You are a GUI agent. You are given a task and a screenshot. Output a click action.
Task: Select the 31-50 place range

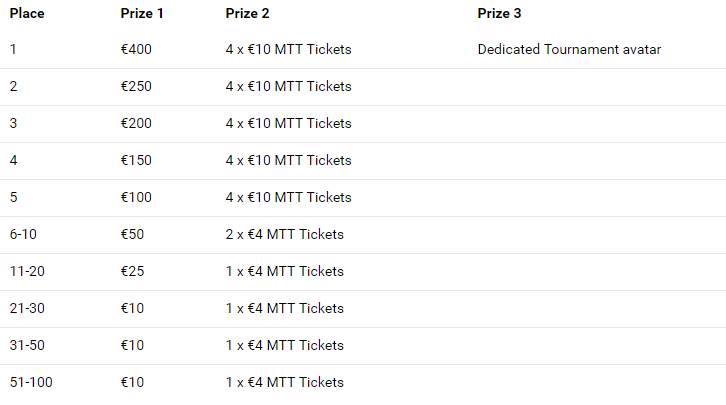(27, 346)
